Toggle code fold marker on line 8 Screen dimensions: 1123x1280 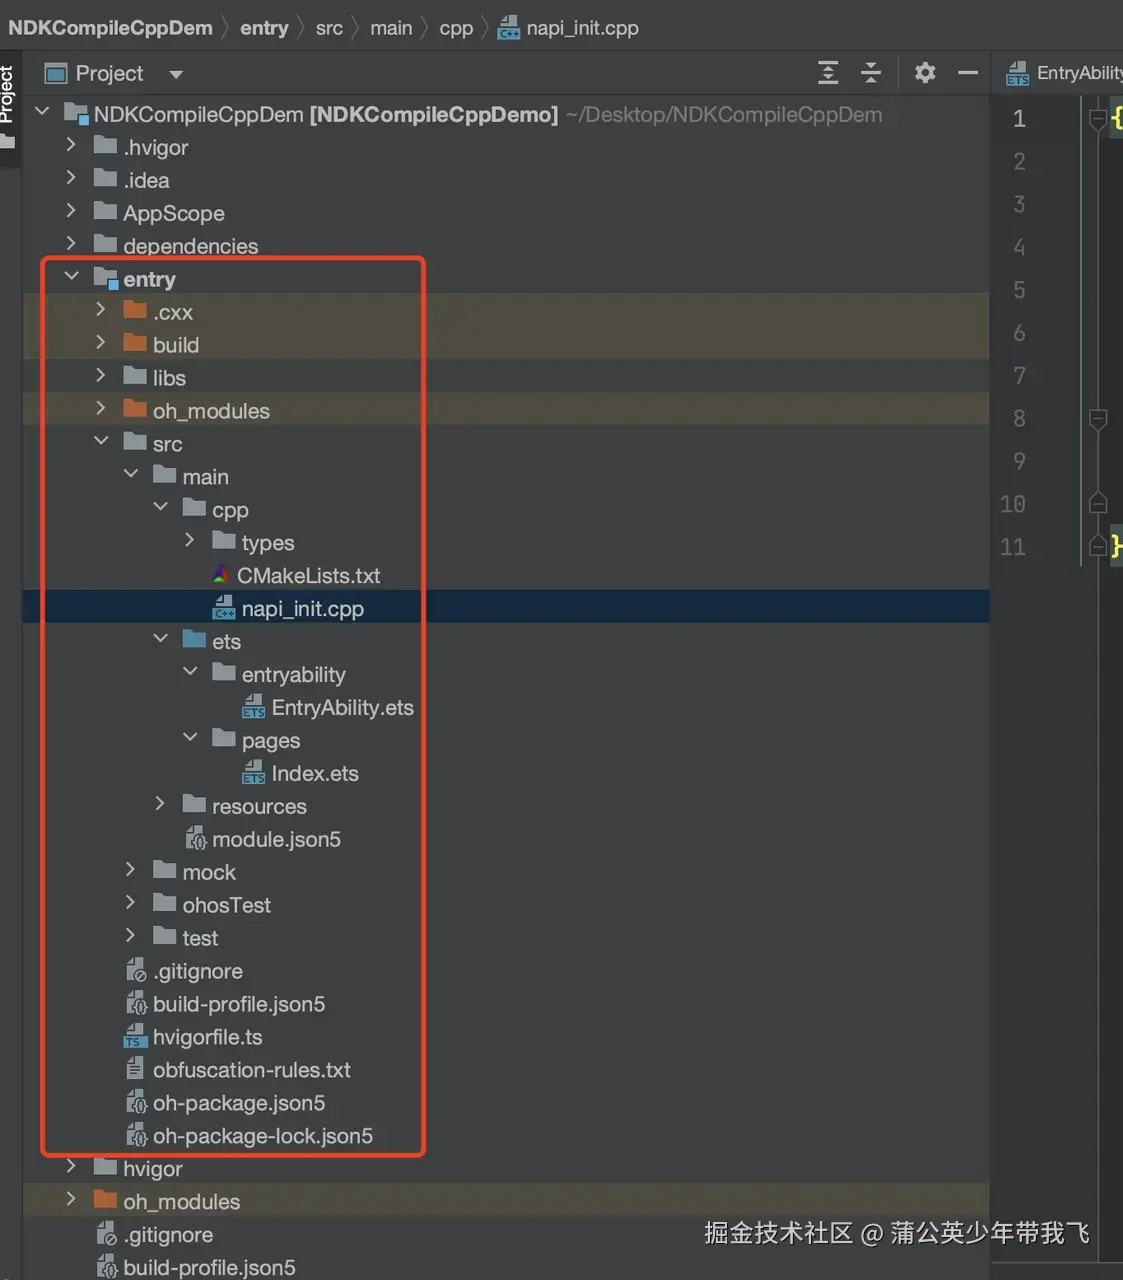coord(1097,419)
